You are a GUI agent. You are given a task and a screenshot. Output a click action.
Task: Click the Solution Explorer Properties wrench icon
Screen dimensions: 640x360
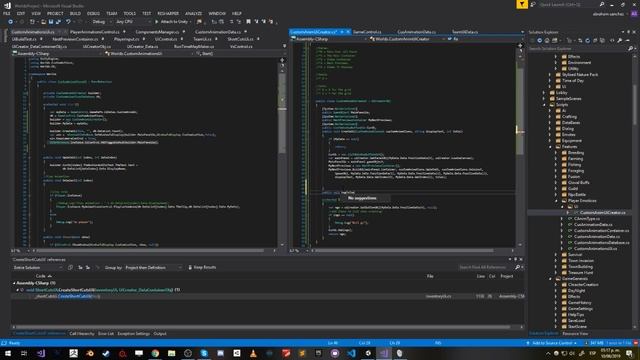click(x=620, y=40)
